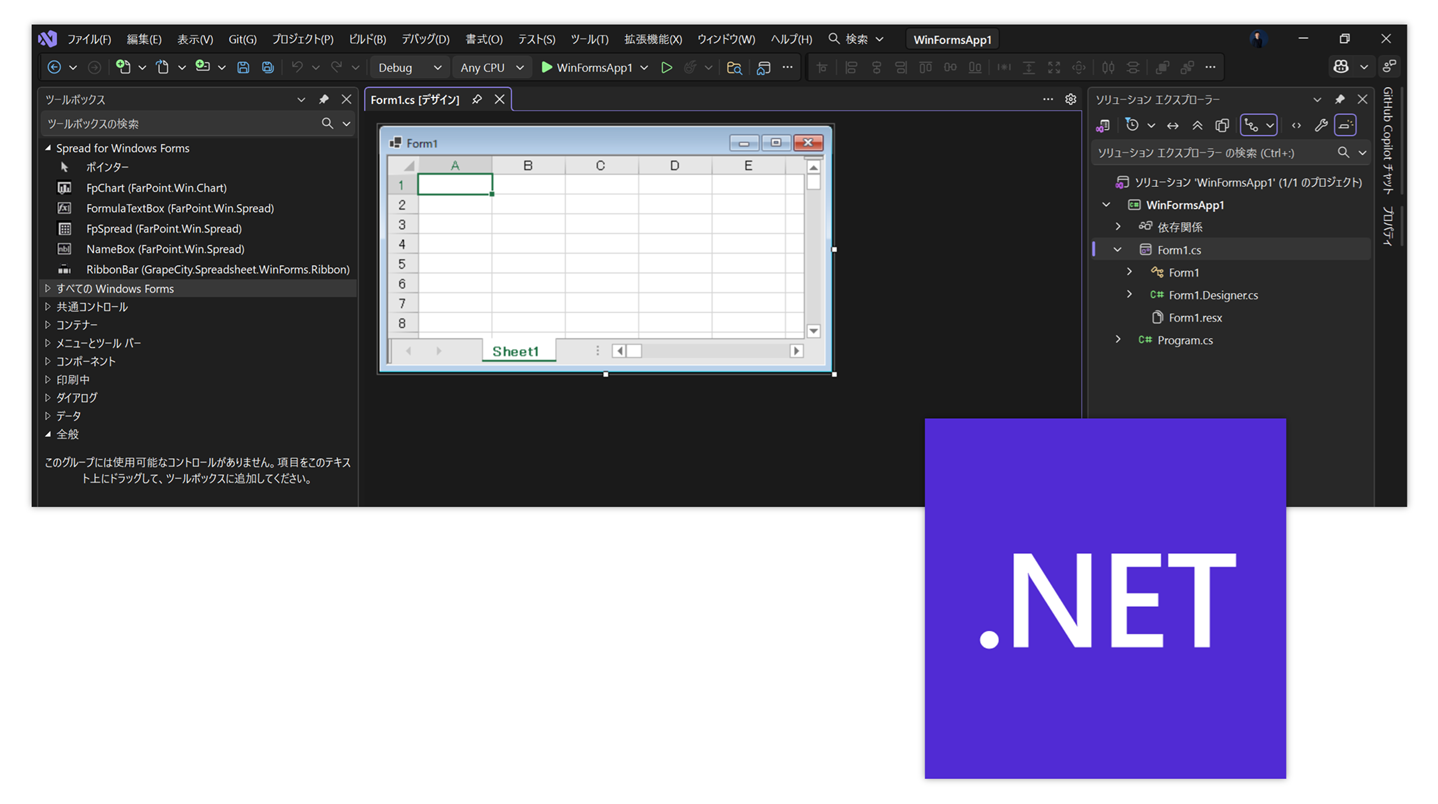Click the Navigate Backward arrow icon
Viewport: 1438px width, 804px height.
pyautogui.click(x=54, y=67)
